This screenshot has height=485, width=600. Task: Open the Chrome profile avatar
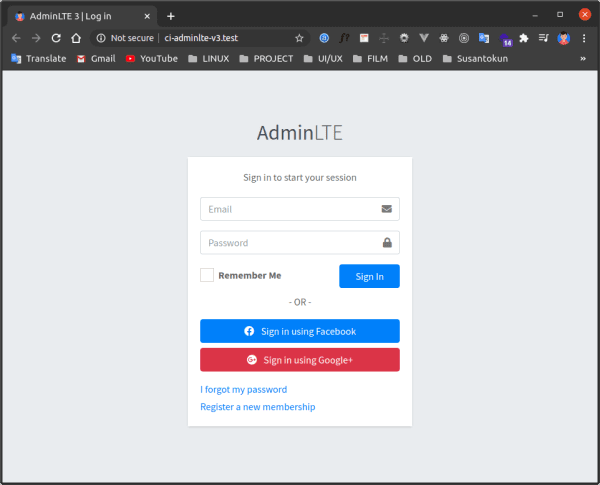564,38
